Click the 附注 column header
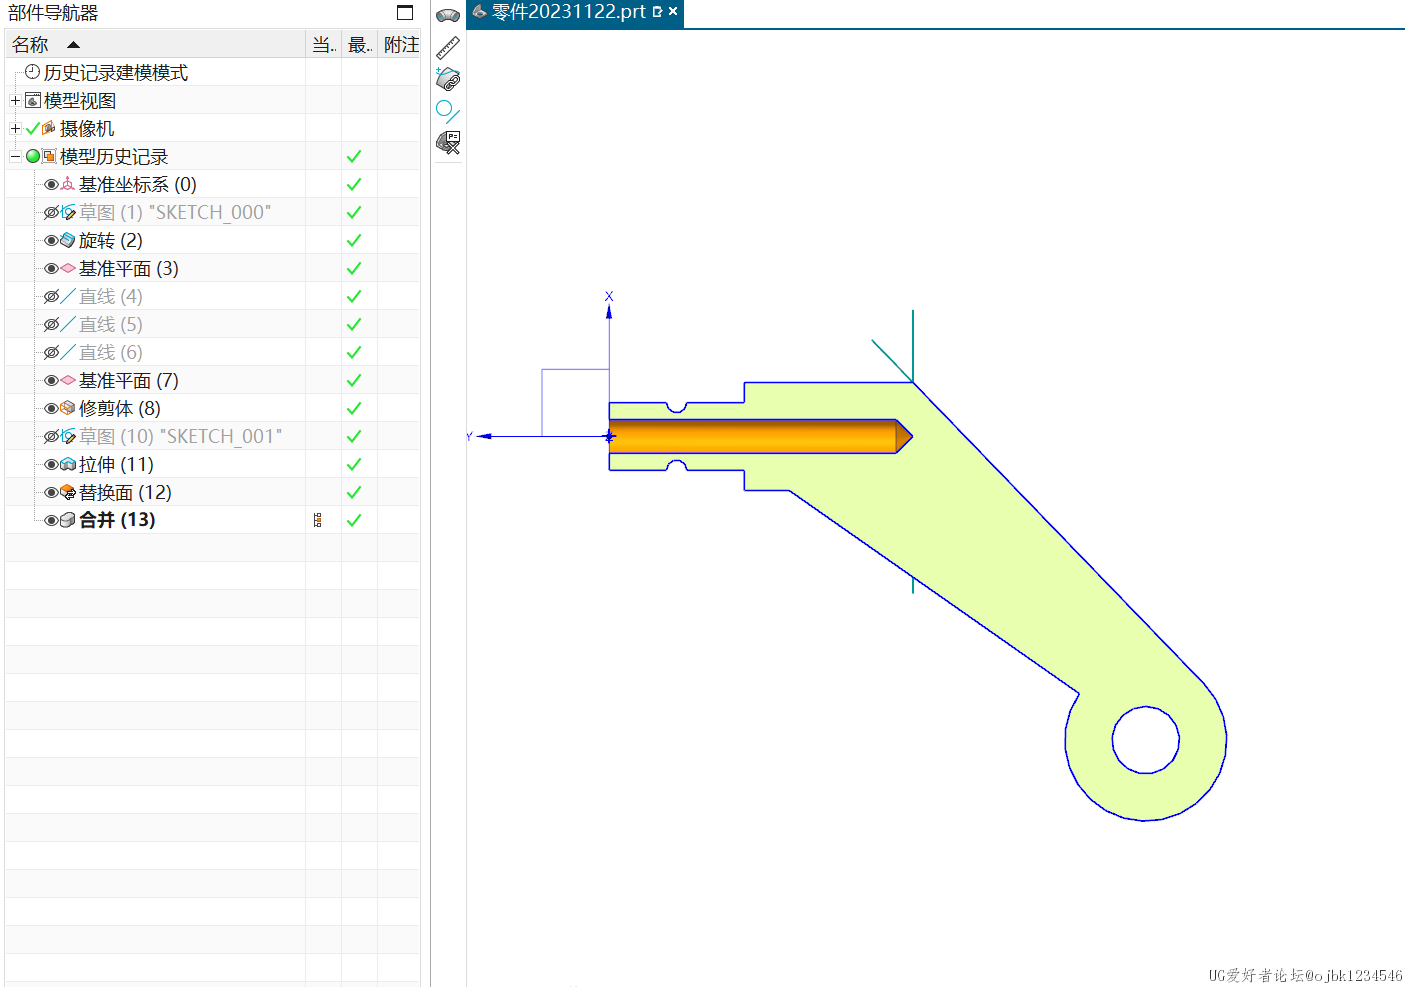The width and height of the screenshot is (1405, 987). (x=400, y=45)
